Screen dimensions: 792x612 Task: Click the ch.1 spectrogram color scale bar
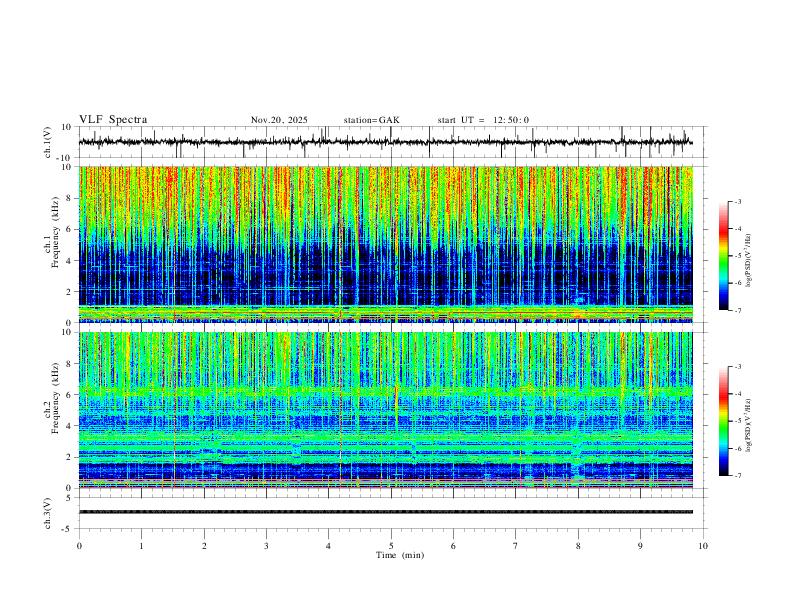(x=723, y=256)
